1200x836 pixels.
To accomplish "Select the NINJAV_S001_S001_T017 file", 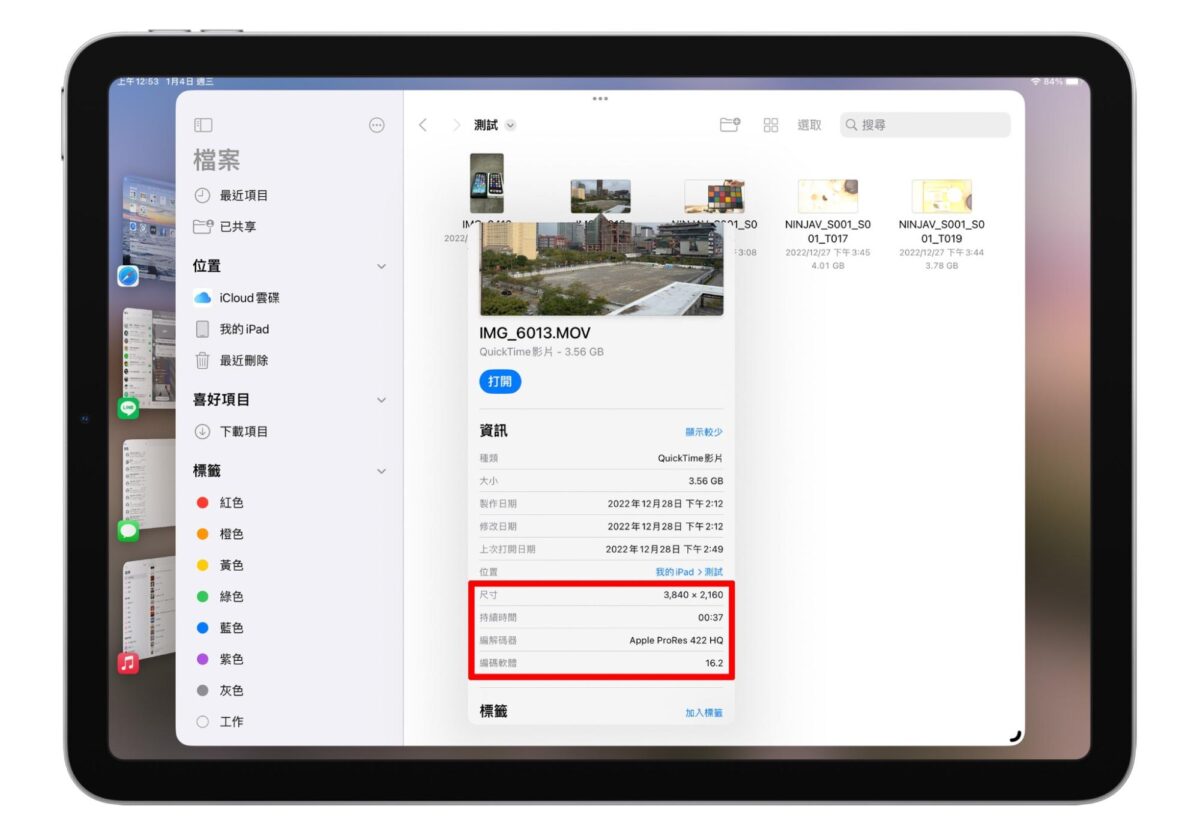I will point(828,225).
